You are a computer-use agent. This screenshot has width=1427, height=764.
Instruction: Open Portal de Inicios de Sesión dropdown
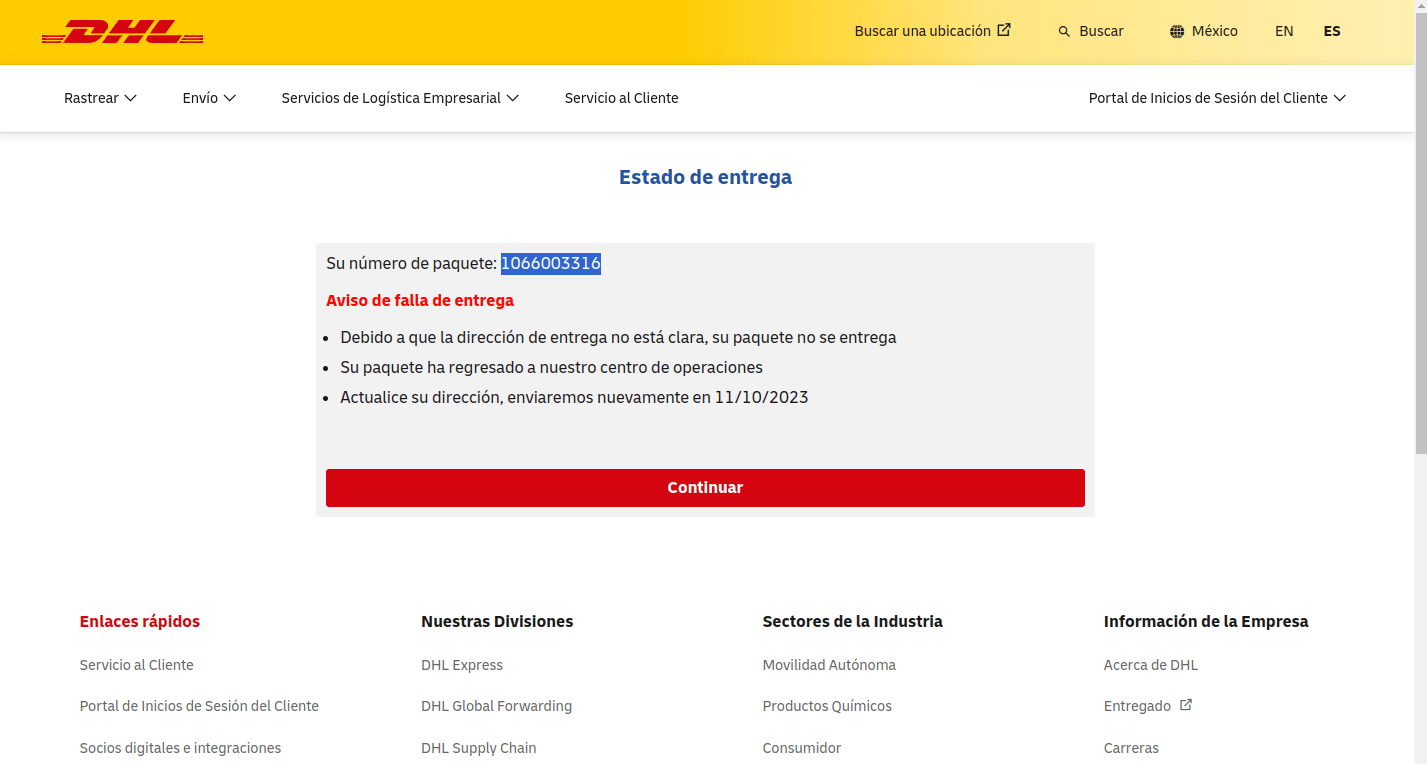1217,98
